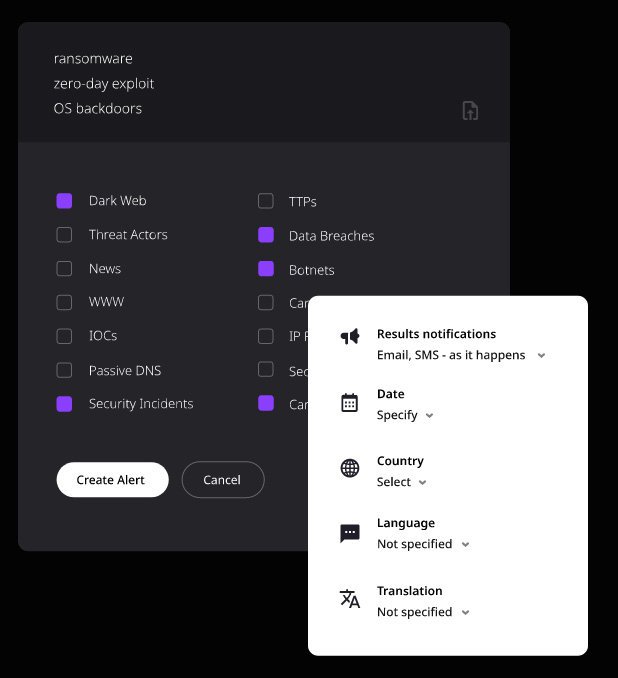Viewport: 618px width, 678px height.
Task: Disable the Security Incidents checkbox
Action: tap(64, 404)
